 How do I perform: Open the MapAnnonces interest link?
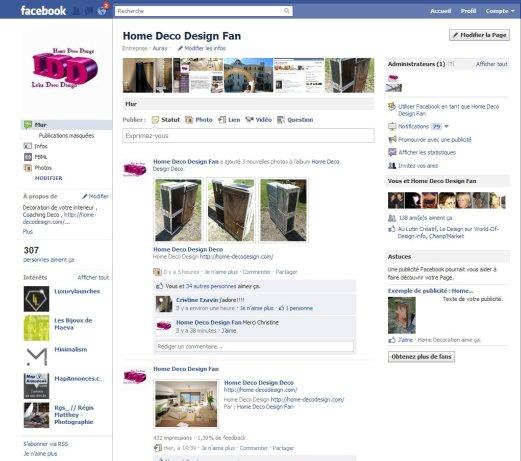[79, 379]
